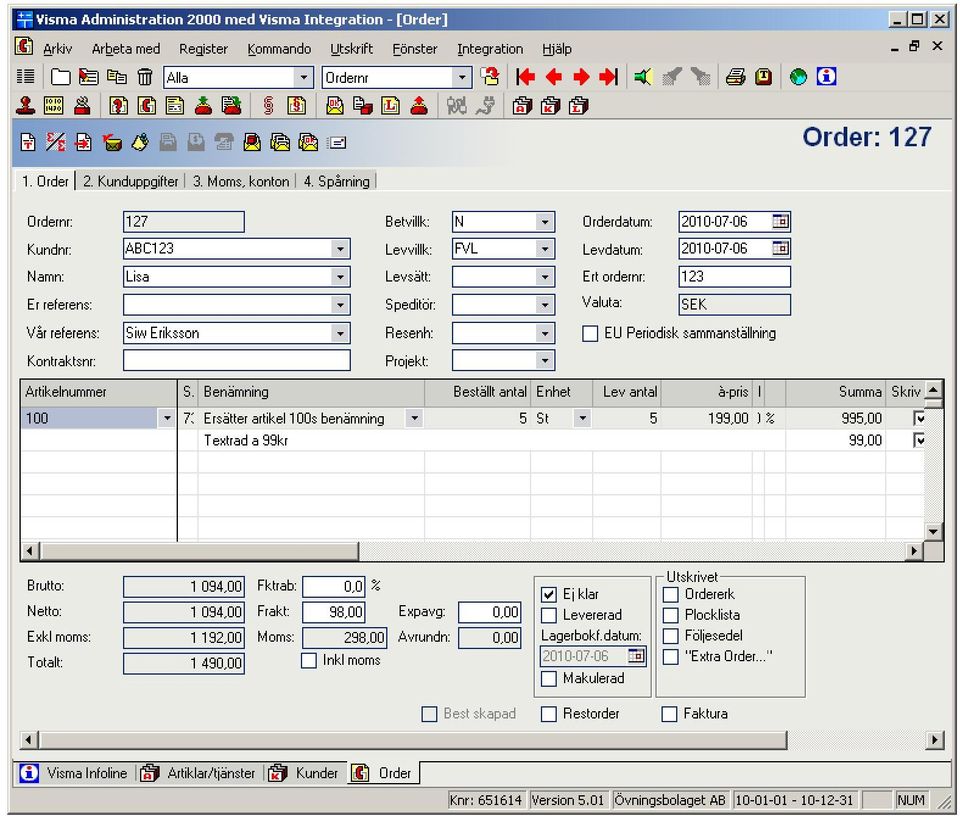Click the brown book icon with letter T
Image resolution: width=960 pixels, height=816 pixels.
763,77
